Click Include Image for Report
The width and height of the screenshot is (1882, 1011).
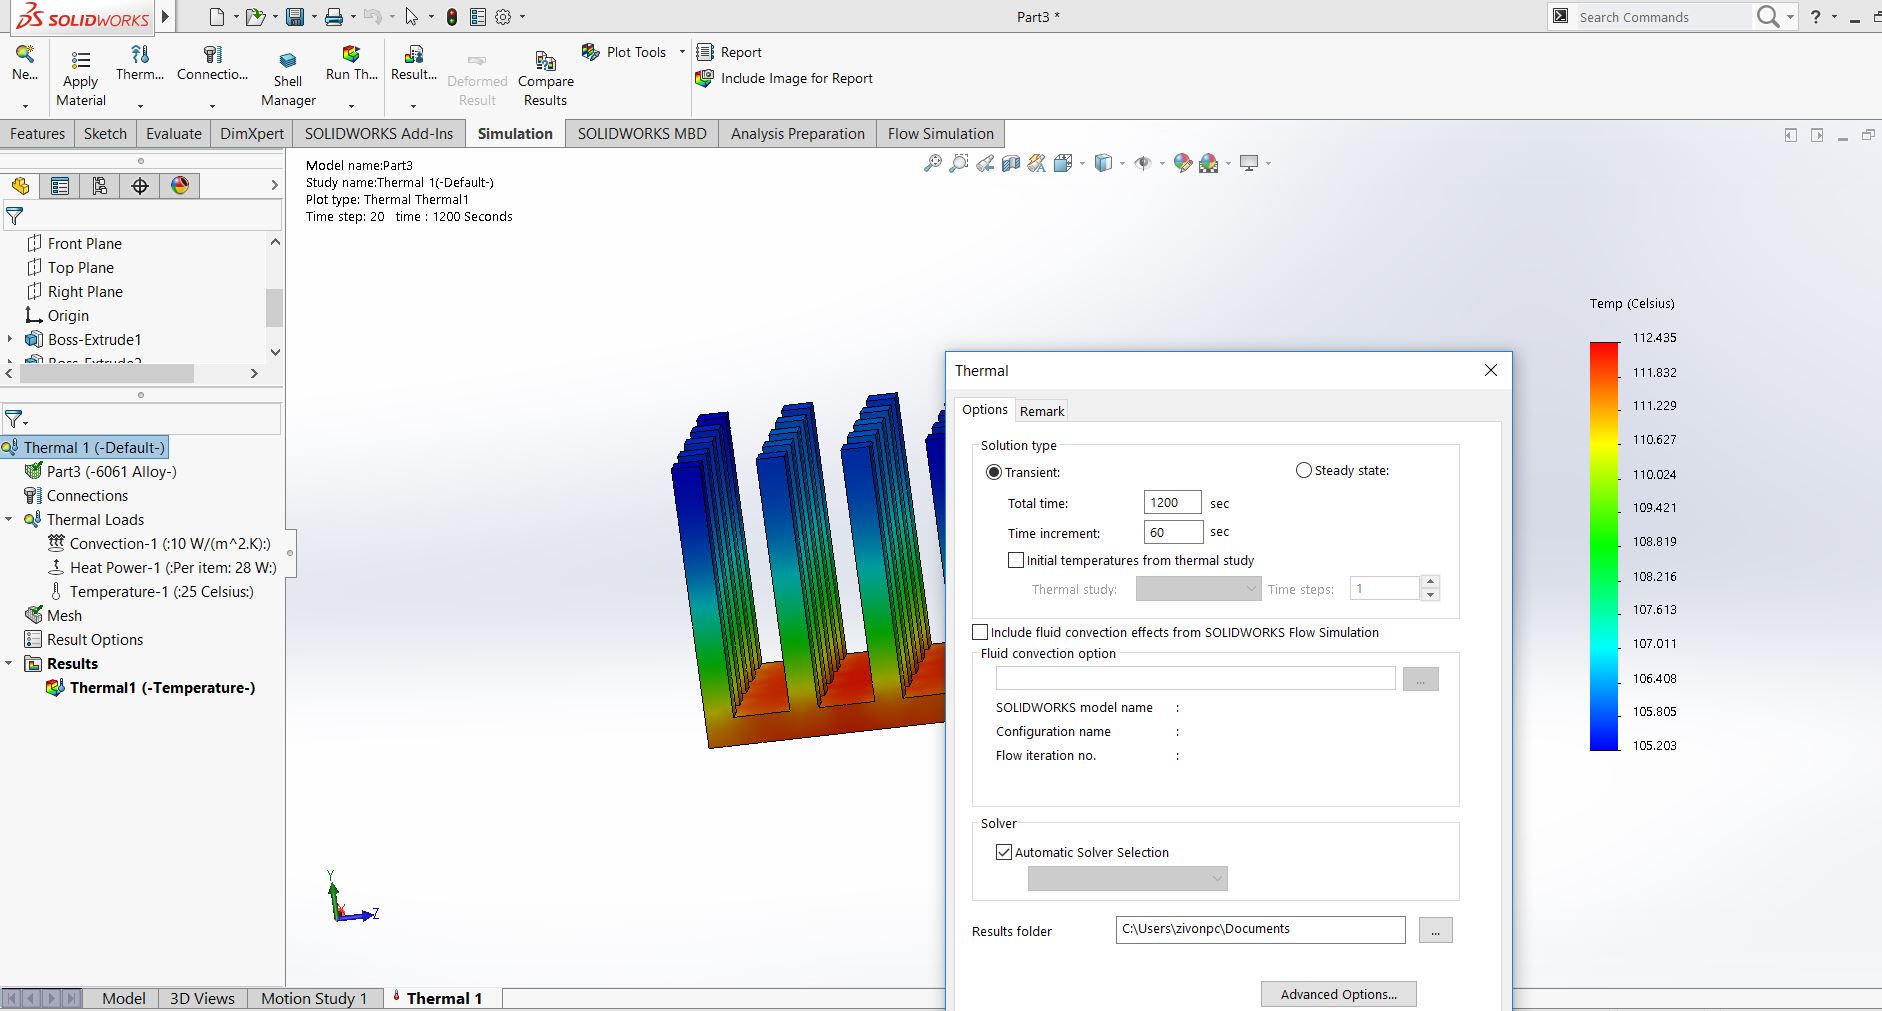click(x=785, y=78)
